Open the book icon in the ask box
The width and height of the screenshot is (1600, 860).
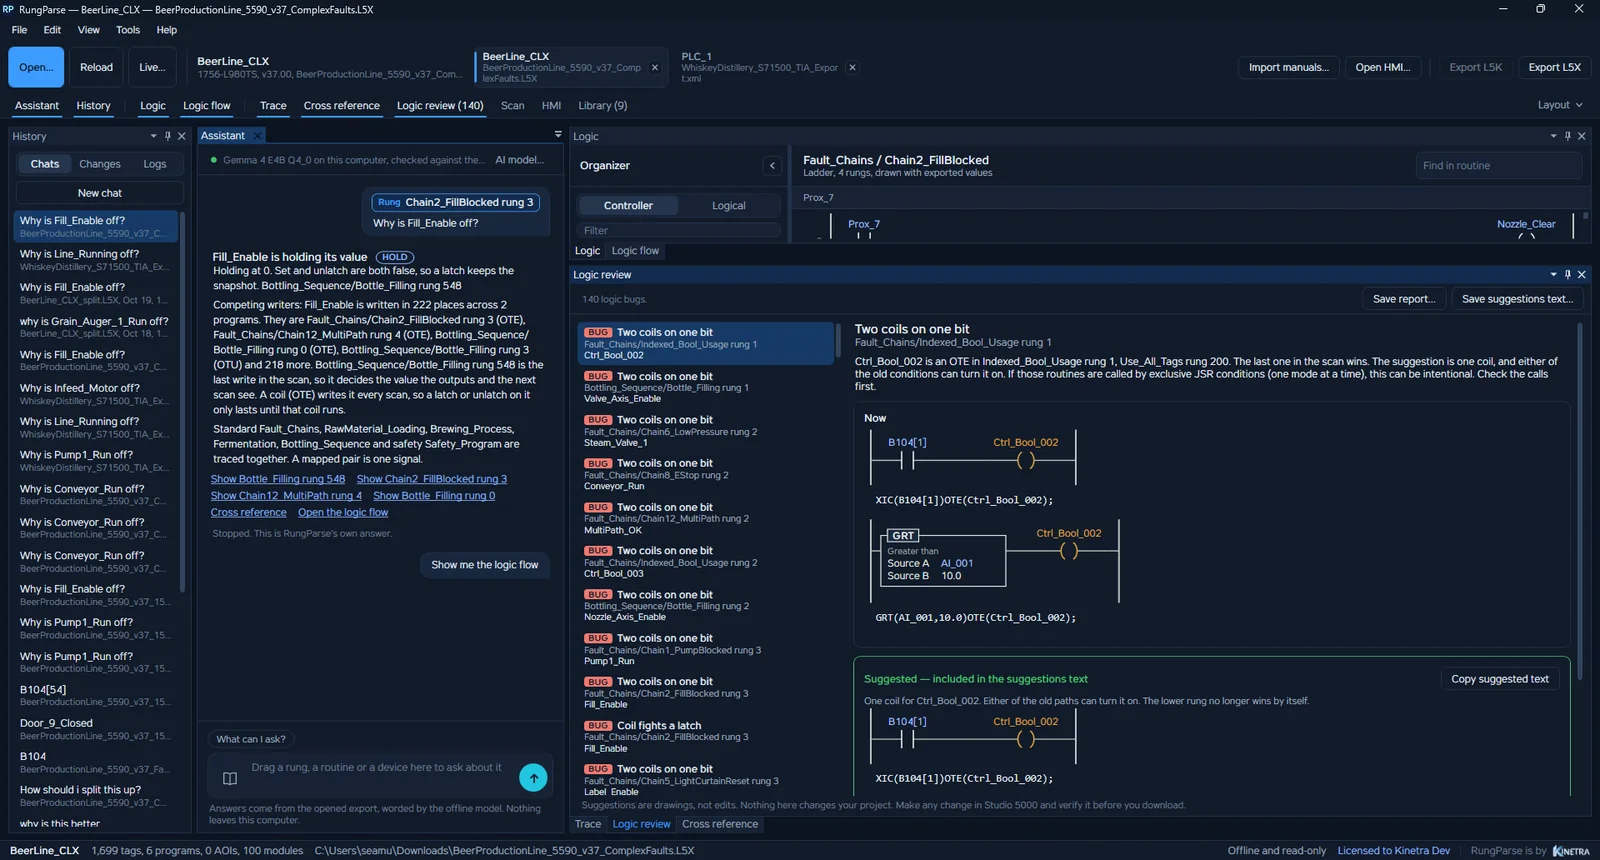(x=230, y=778)
